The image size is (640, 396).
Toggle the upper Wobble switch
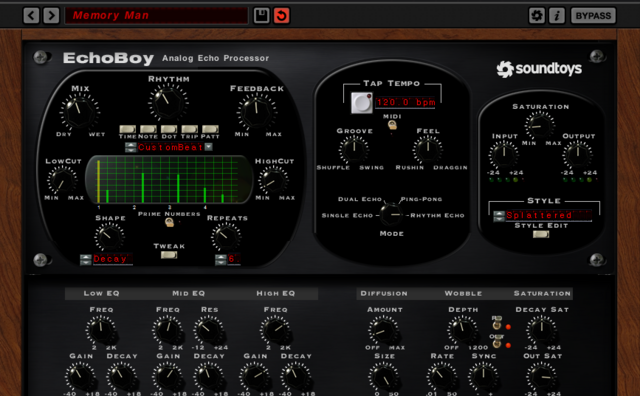(x=496, y=325)
